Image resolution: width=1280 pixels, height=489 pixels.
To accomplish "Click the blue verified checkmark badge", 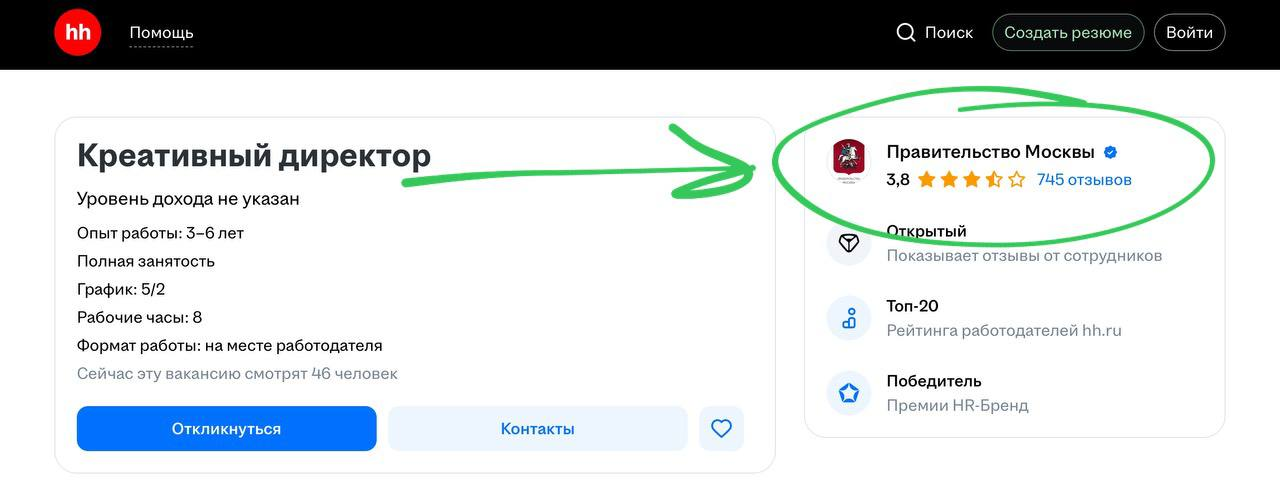I will tap(1110, 152).
